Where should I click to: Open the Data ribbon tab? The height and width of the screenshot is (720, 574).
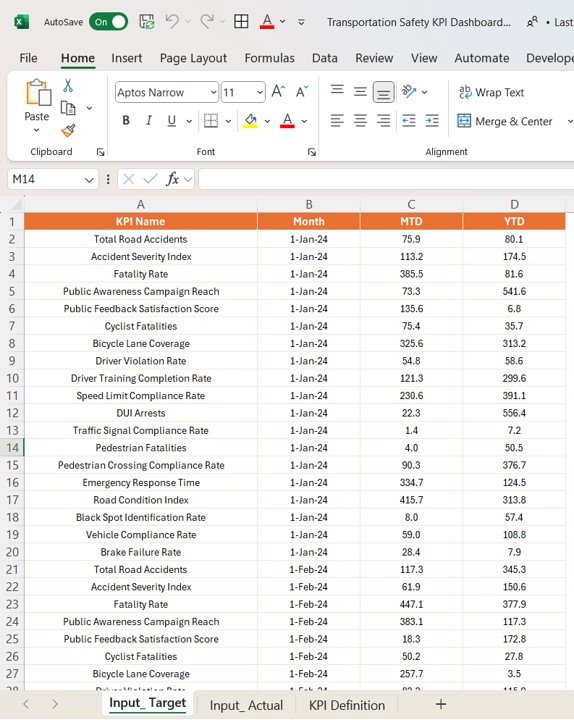pyautogui.click(x=325, y=58)
